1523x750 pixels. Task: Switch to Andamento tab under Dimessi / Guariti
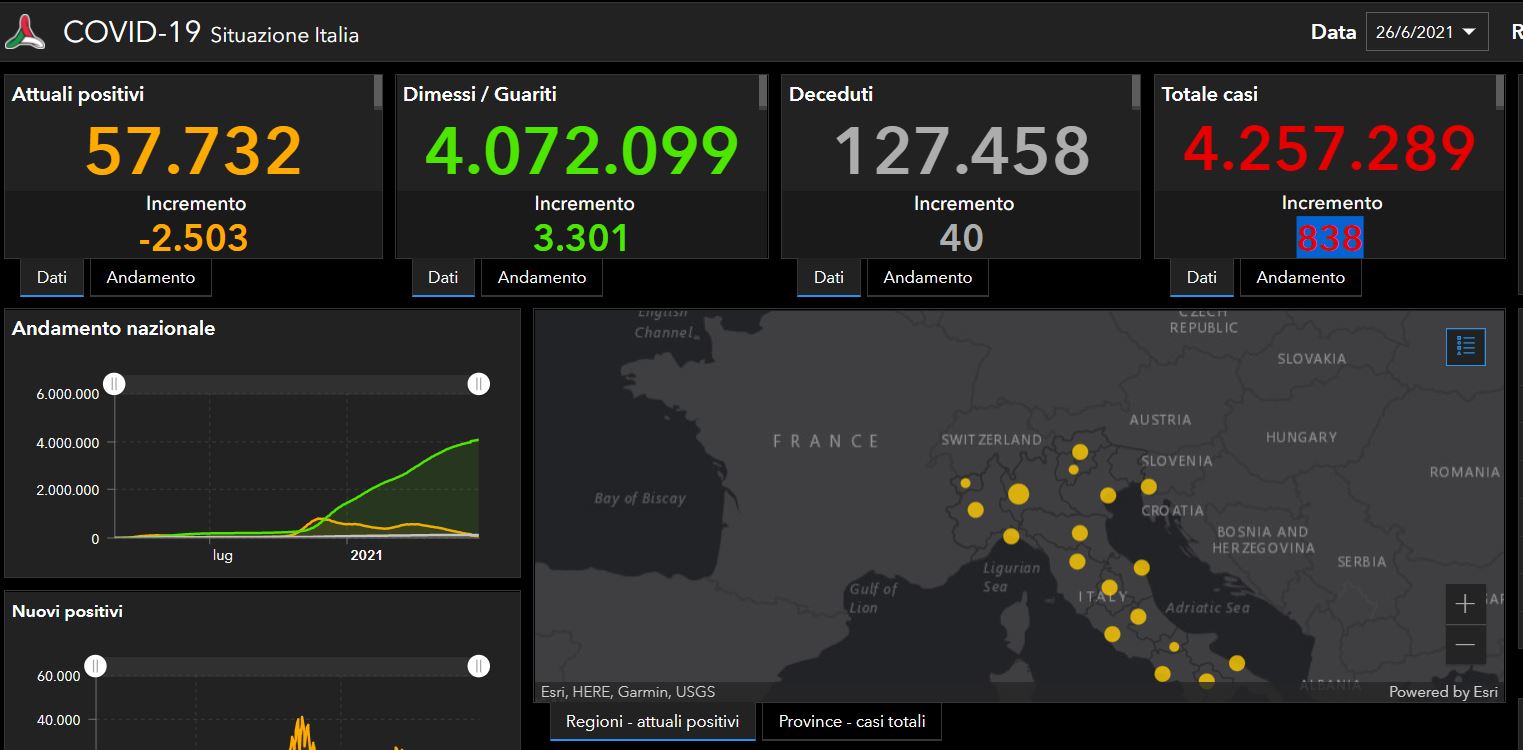tap(542, 277)
